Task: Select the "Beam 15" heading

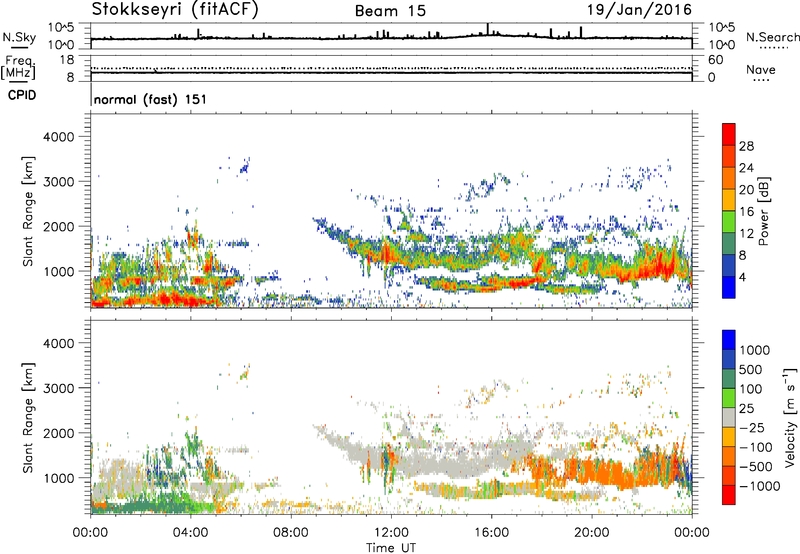Action: pyautogui.click(x=390, y=11)
